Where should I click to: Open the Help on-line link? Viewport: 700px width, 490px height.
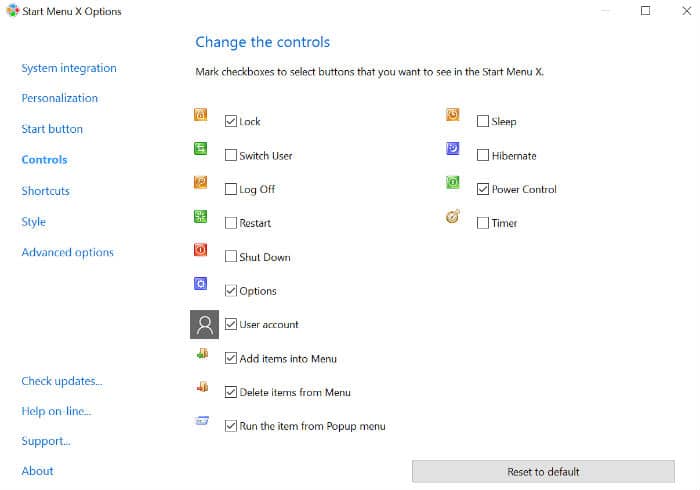click(57, 411)
